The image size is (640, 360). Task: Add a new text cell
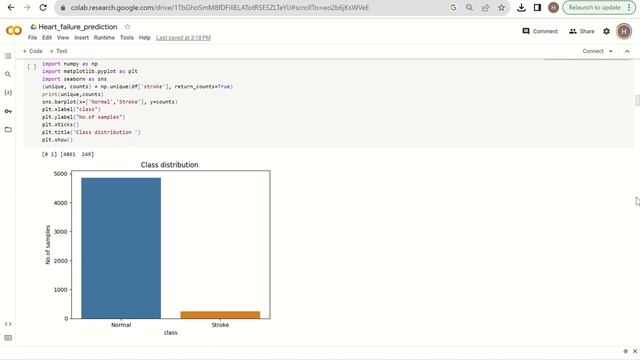pos(58,51)
